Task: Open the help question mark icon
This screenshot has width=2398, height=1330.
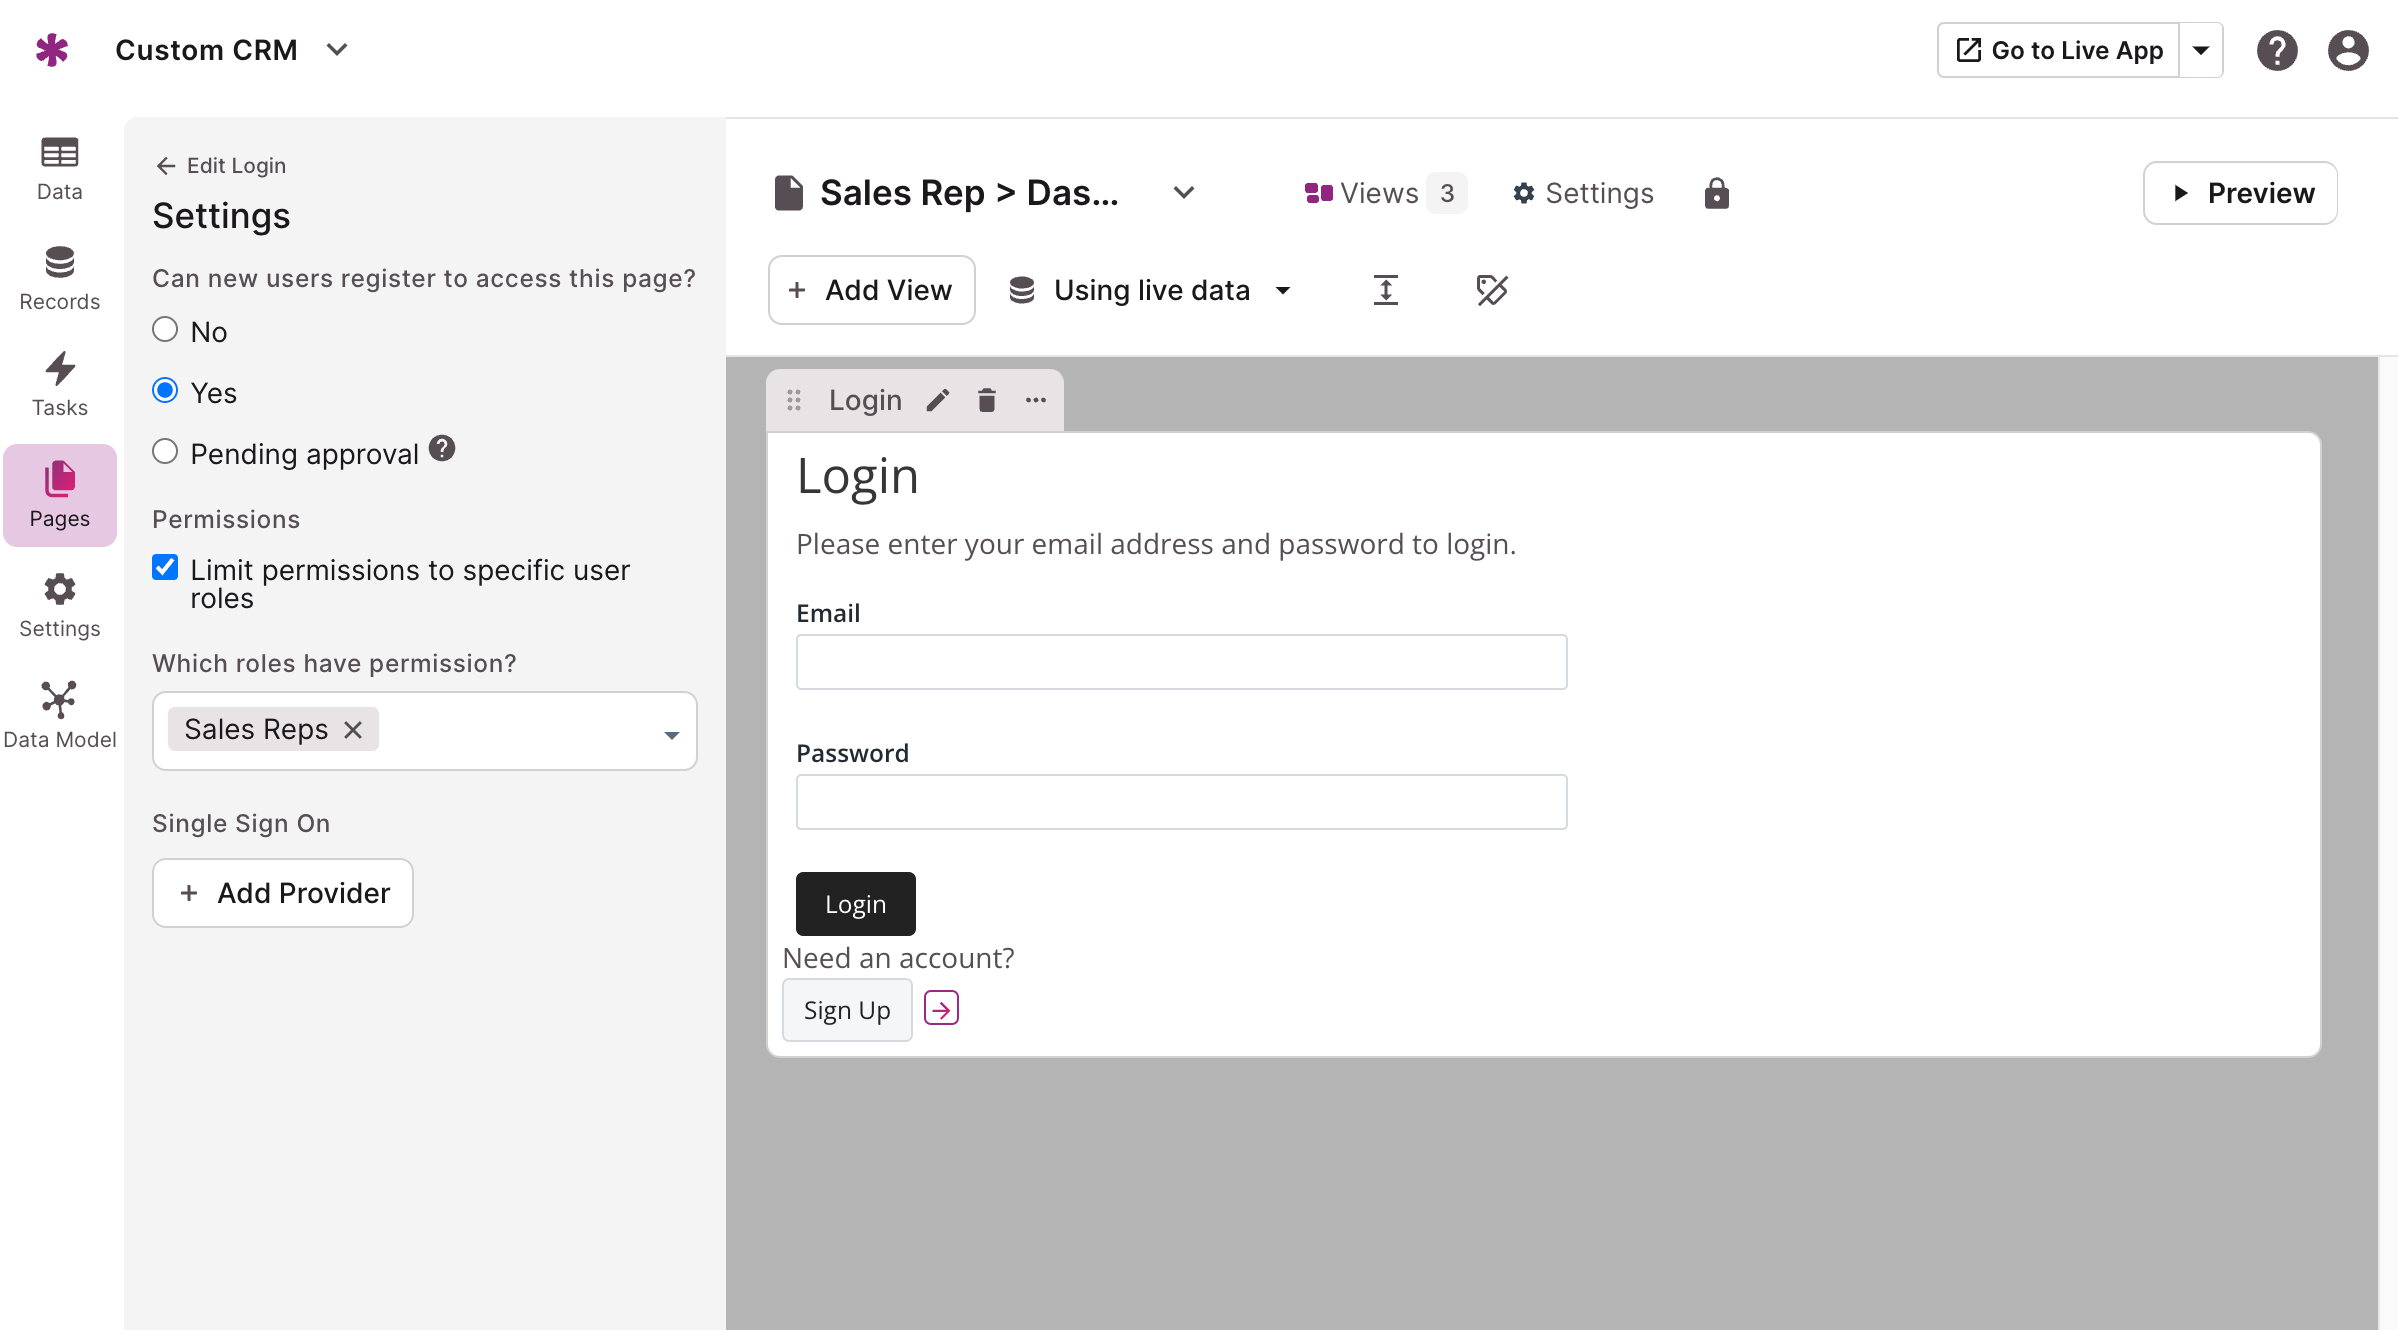Action: tap(2276, 50)
